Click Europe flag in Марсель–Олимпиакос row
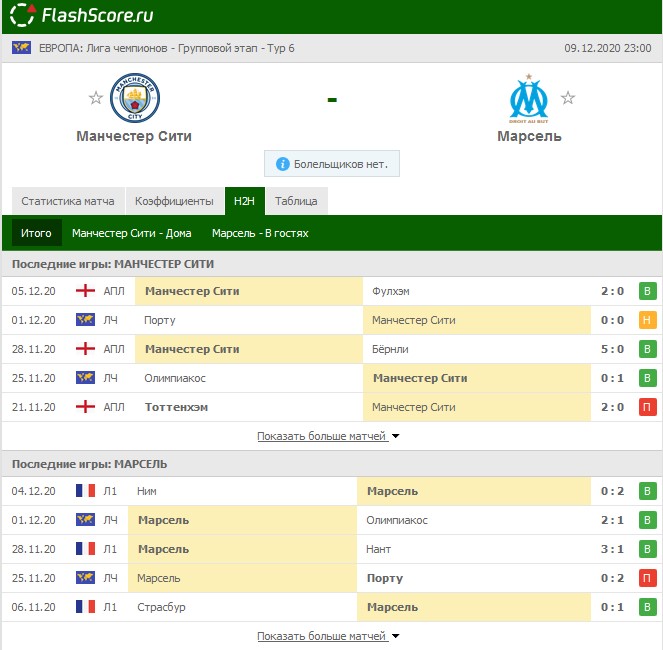This screenshot has width=663, height=650. point(85,520)
